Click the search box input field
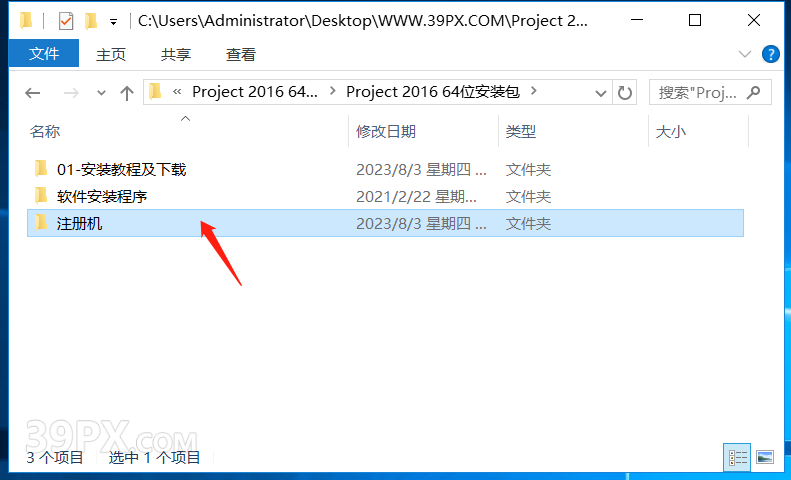 click(x=699, y=92)
